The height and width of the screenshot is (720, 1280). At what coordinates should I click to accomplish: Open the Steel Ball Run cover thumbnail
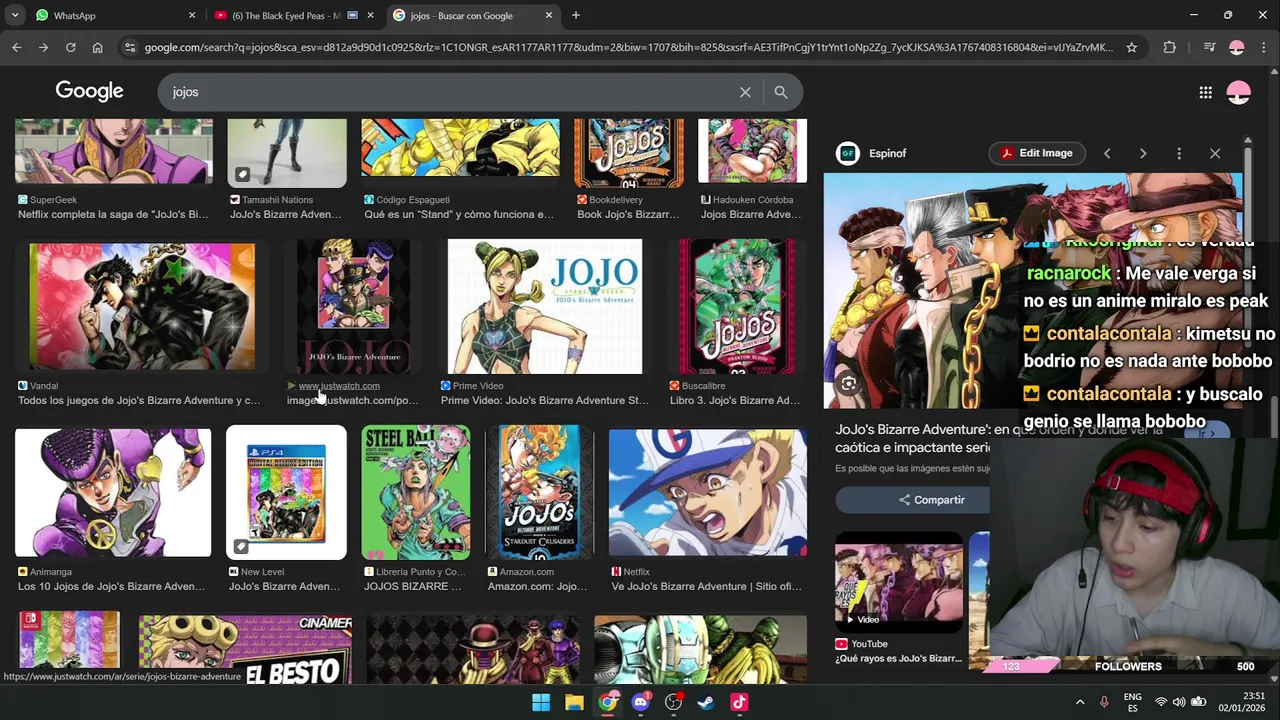pyautogui.click(x=415, y=492)
